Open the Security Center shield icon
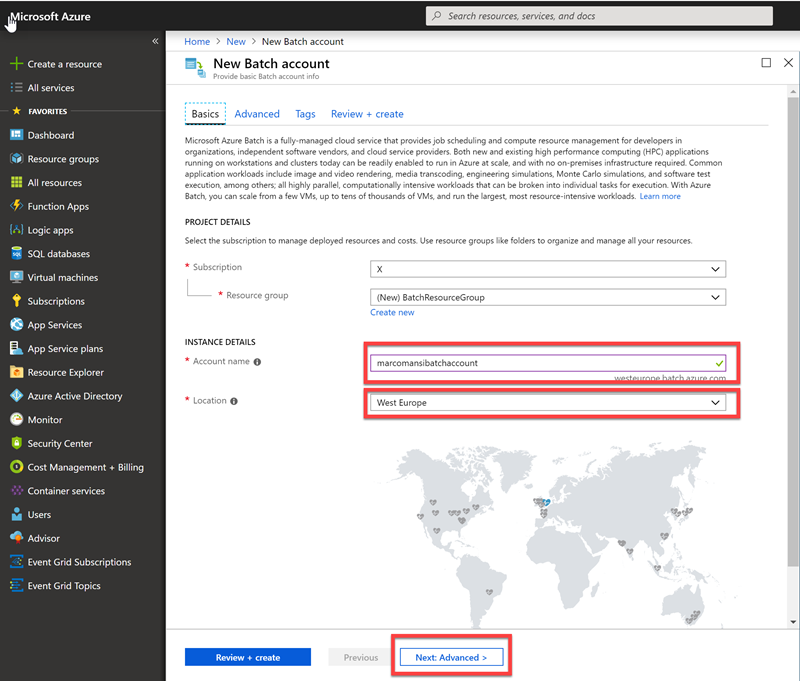The height and width of the screenshot is (681, 800). tap(16, 443)
